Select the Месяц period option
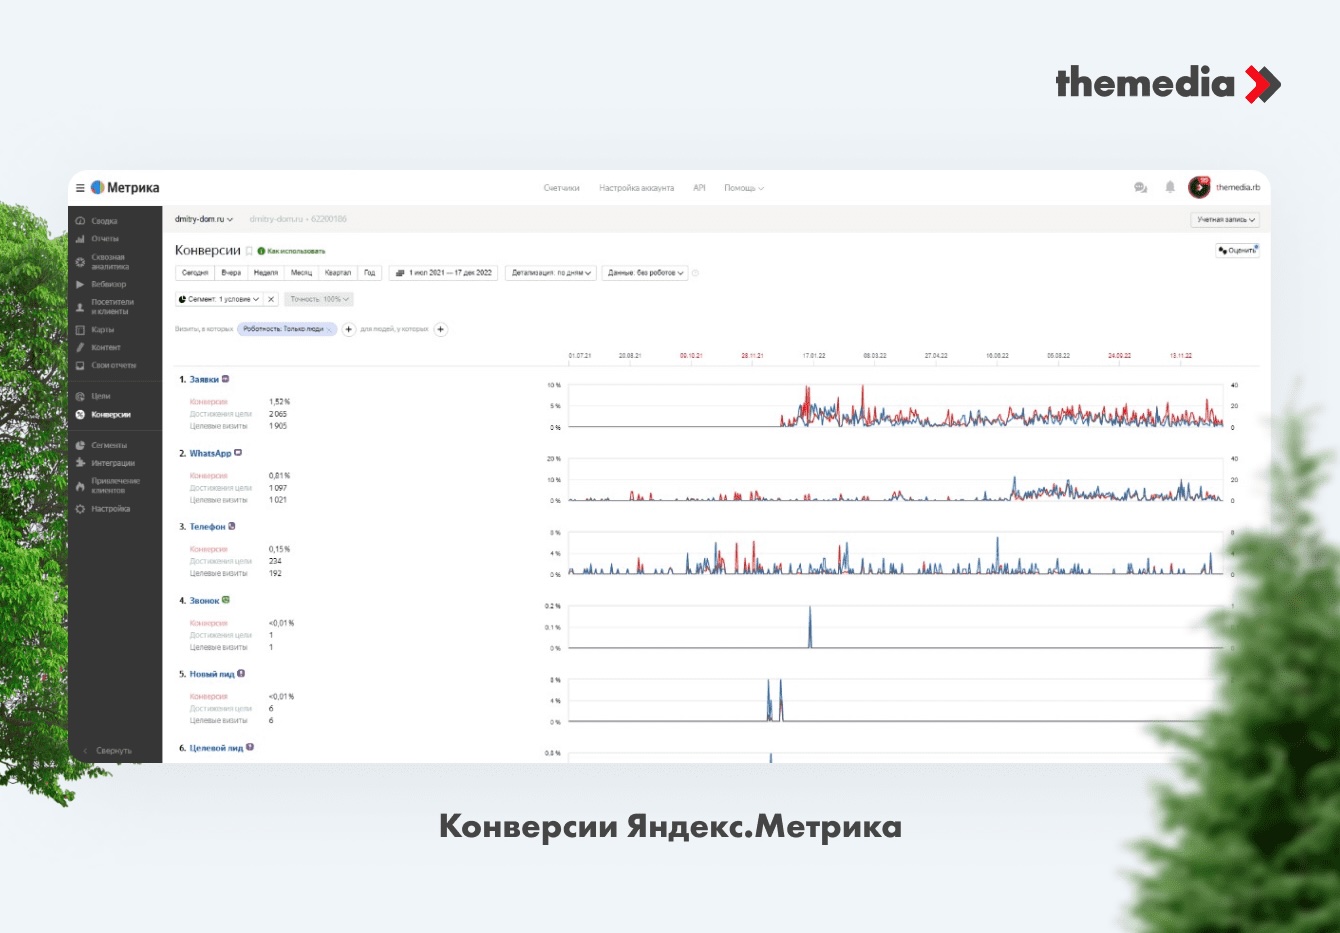The image size is (1340, 933). click(301, 272)
